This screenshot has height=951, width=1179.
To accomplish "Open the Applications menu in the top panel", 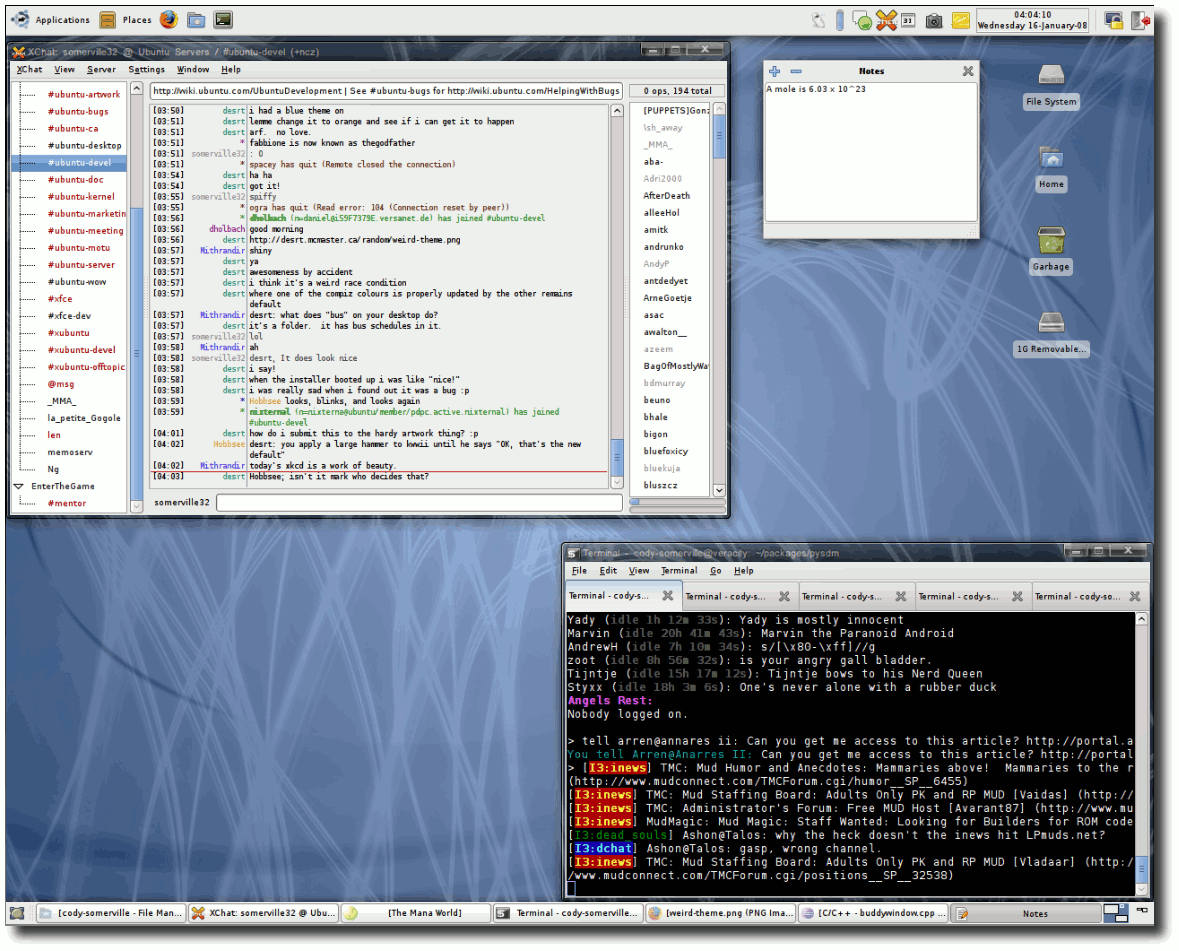I will pyautogui.click(x=51, y=20).
